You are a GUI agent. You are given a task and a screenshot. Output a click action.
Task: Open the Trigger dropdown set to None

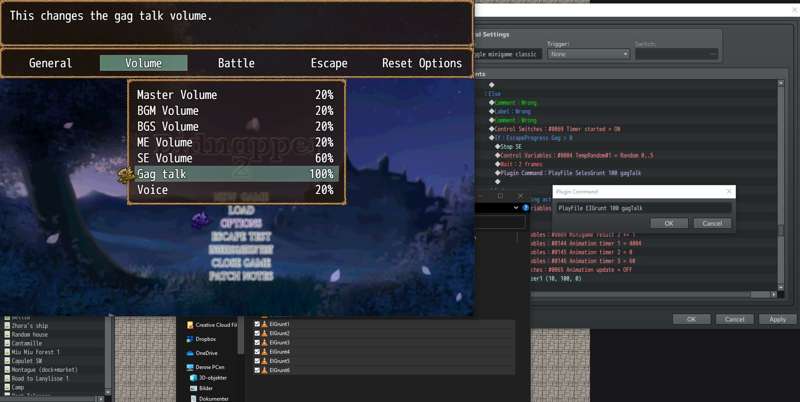click(x=588, y=54)
